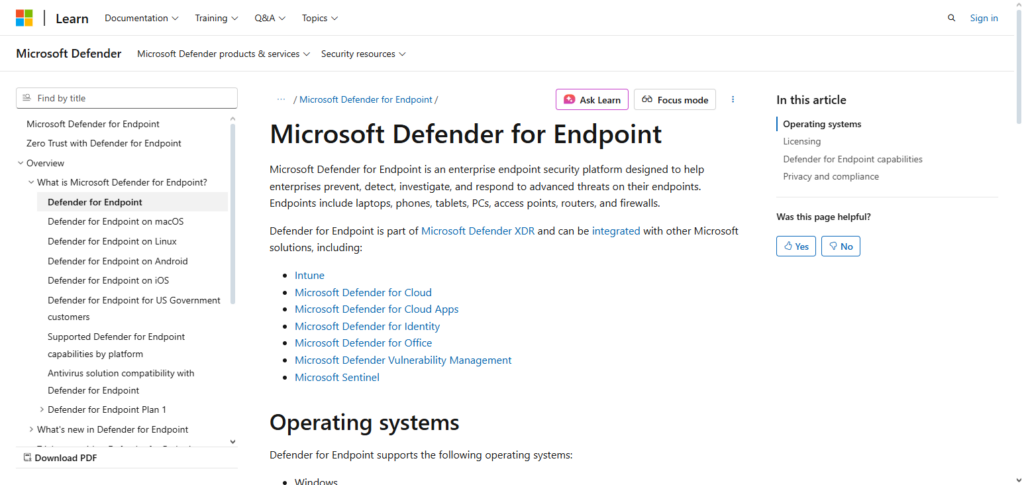Open the Intune link
Screen dimensions: 1024x485
pos(310,275)
